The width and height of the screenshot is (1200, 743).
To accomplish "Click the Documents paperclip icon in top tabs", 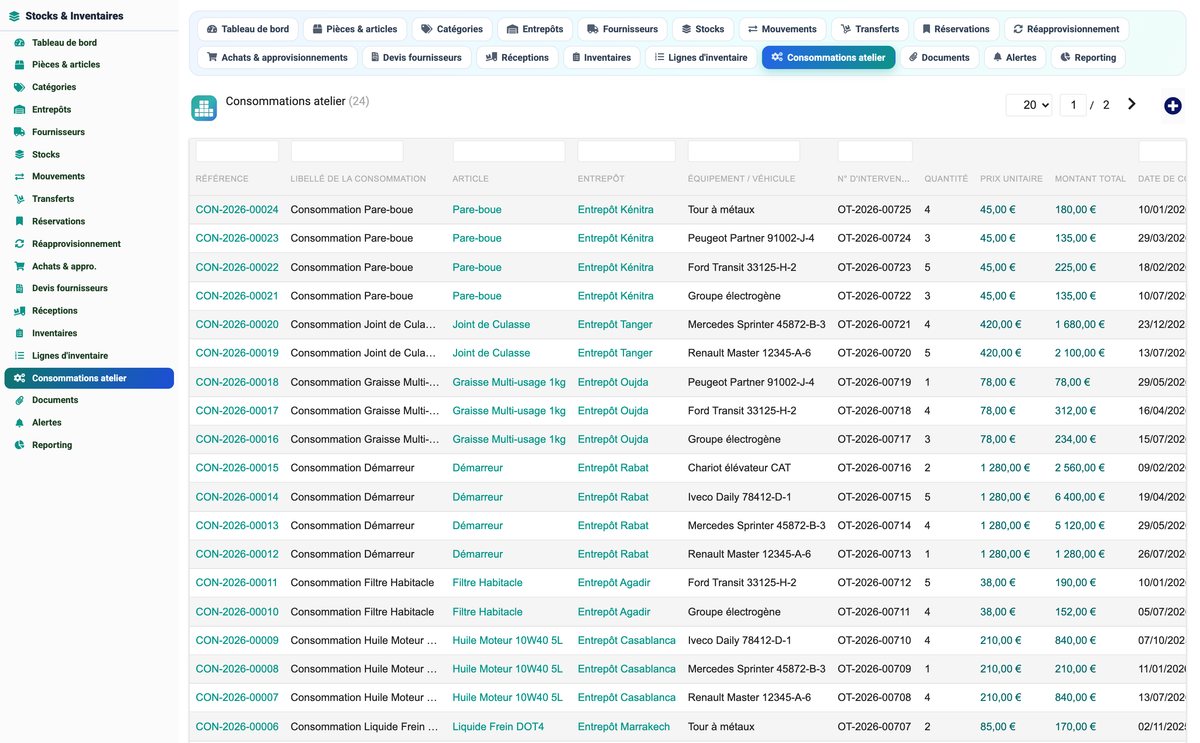I will [x=913, y=58].
